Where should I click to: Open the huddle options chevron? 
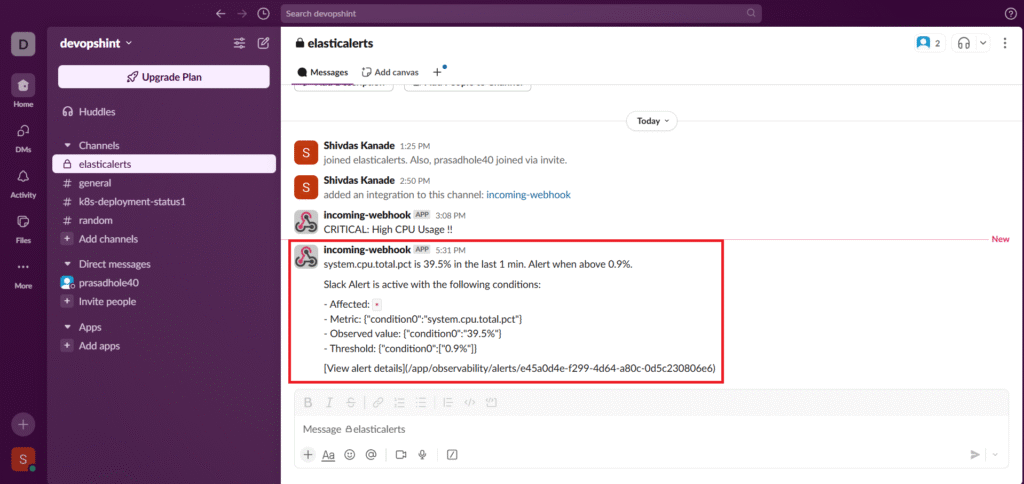coord(984,43)
